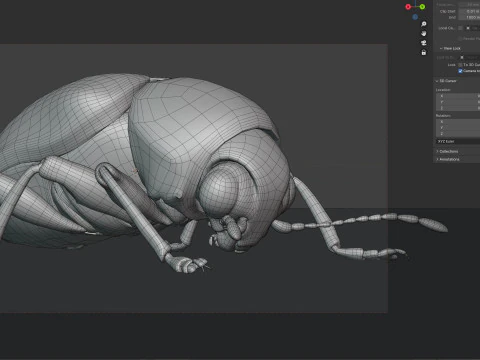Screen dimensions: 480x360
Task: Click the red X axis gizmo handle
Action: [x=408, y=7]
